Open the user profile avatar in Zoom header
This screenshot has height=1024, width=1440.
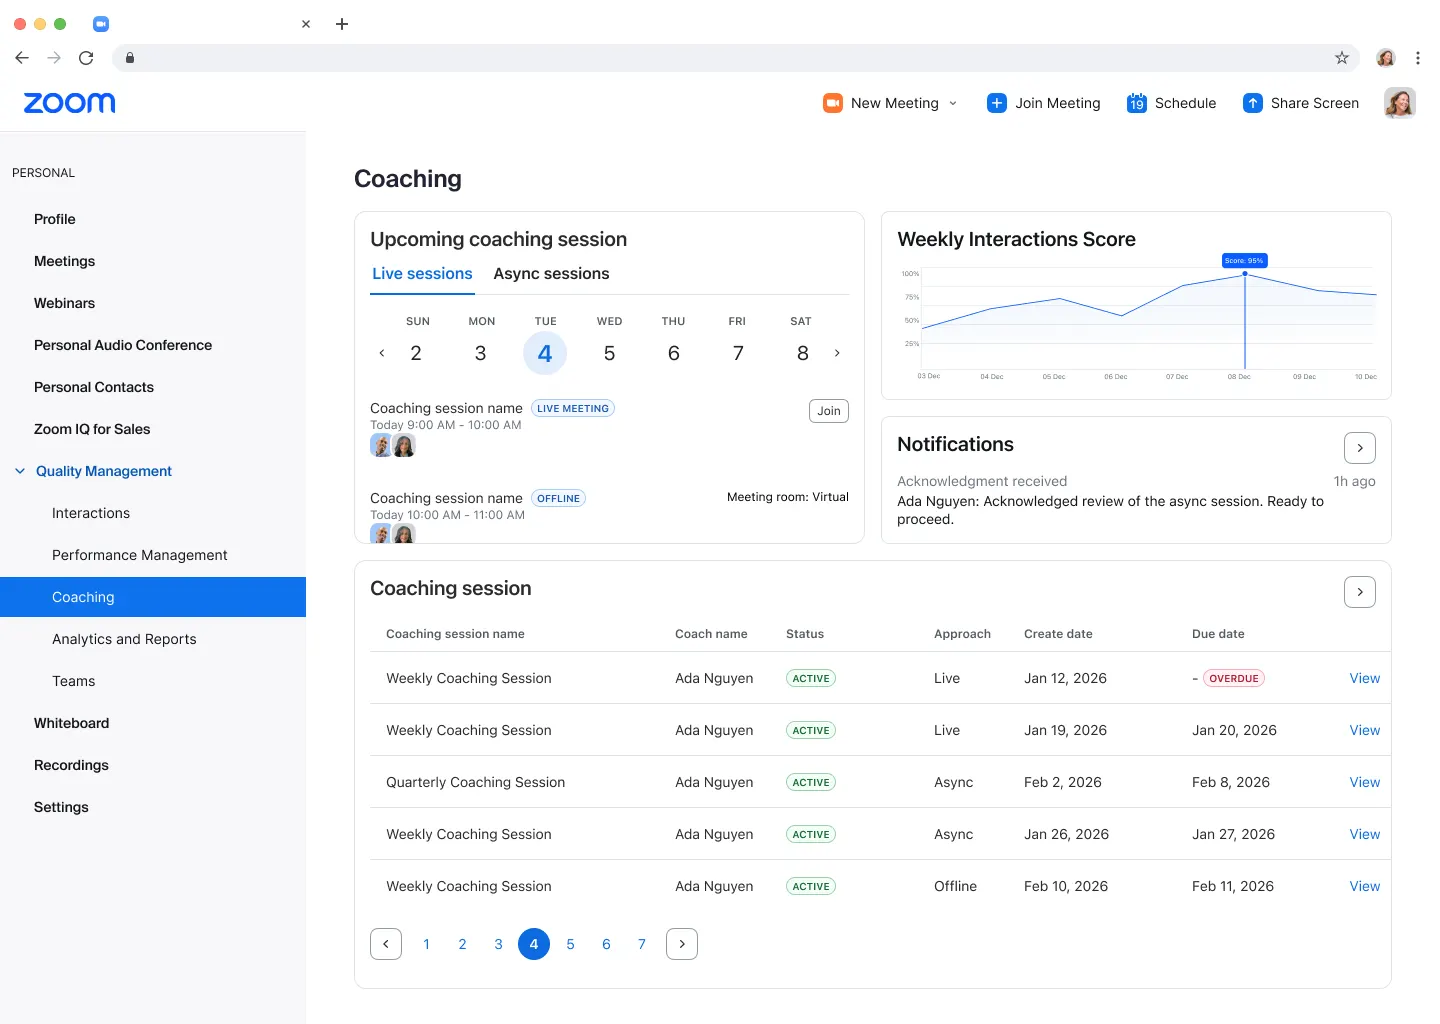click(x=1399, y=103)
